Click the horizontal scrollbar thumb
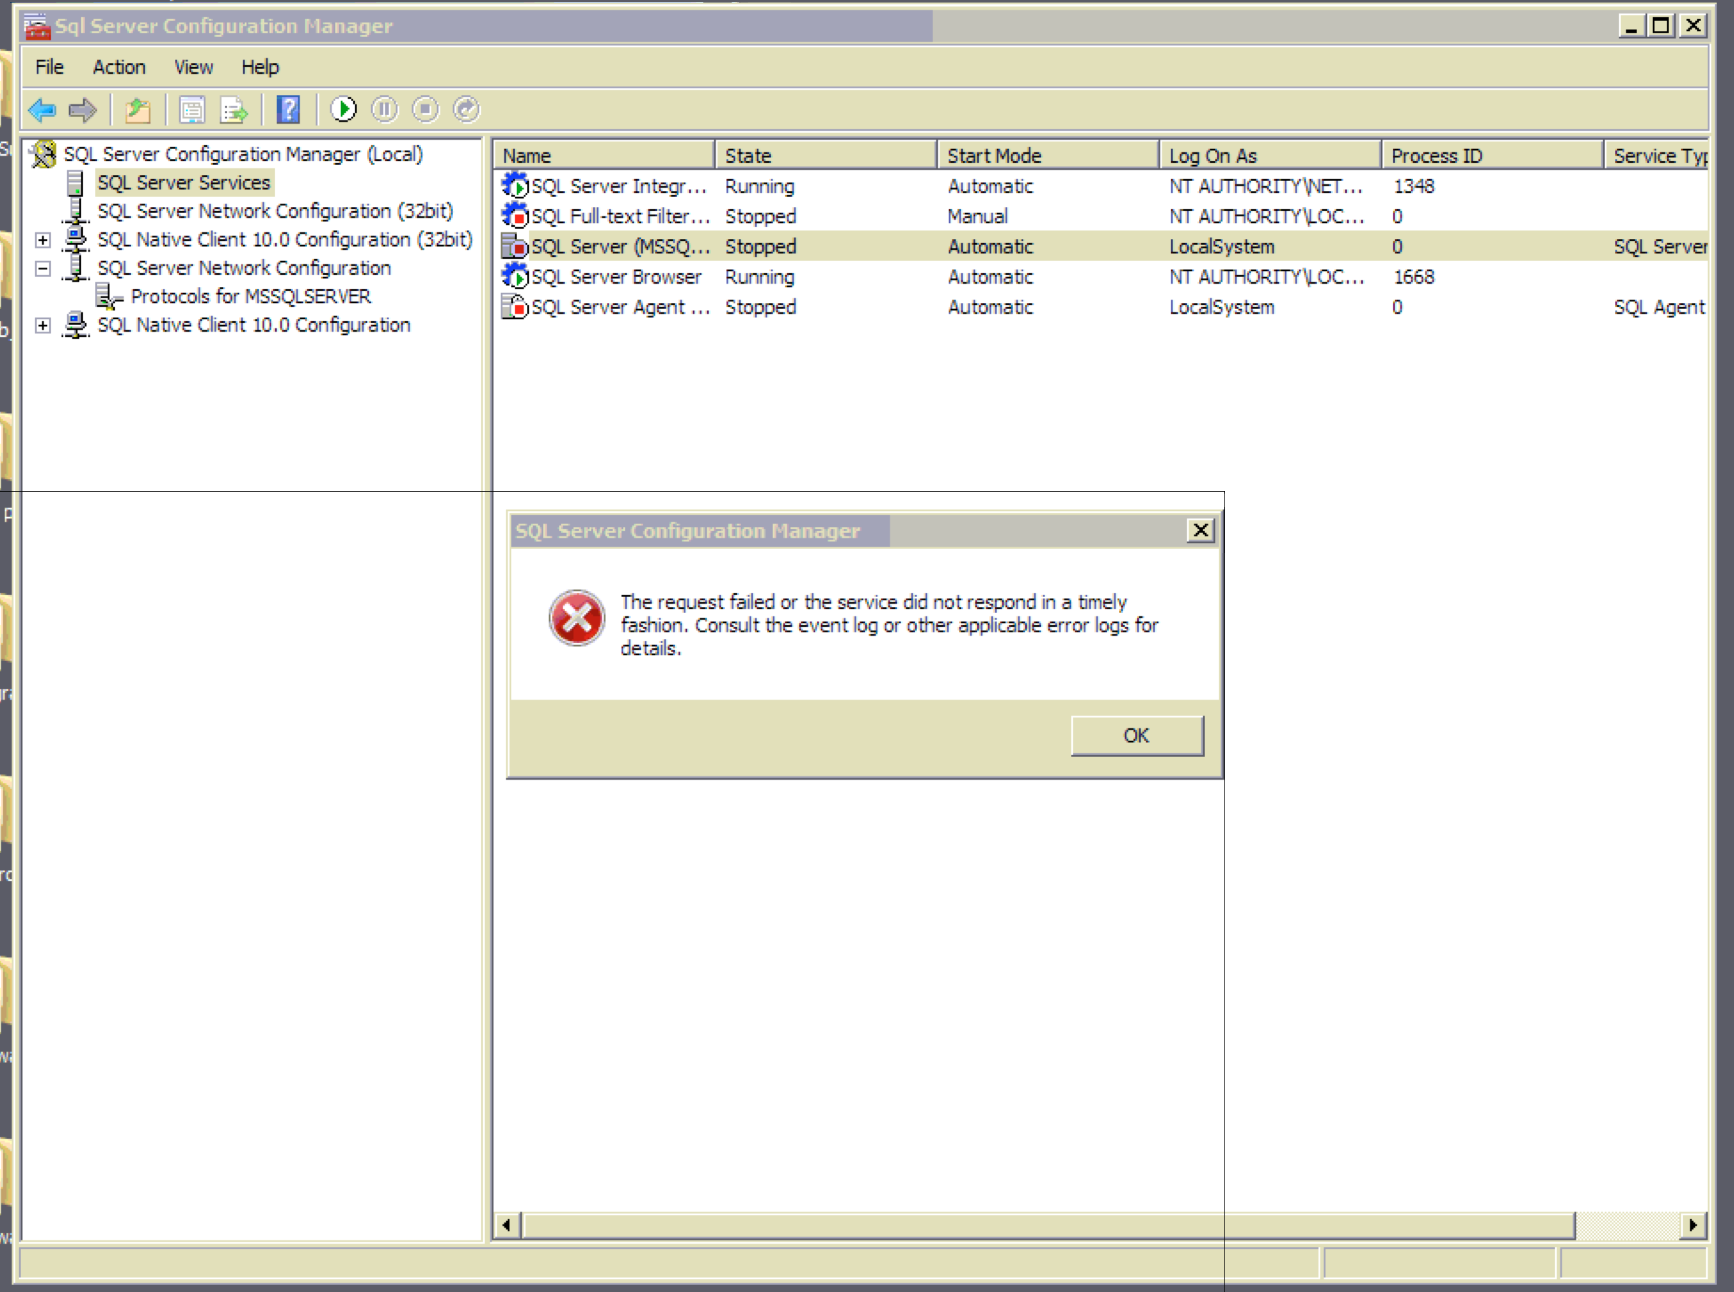 pyautogui.click(x=1049, y=1225)
